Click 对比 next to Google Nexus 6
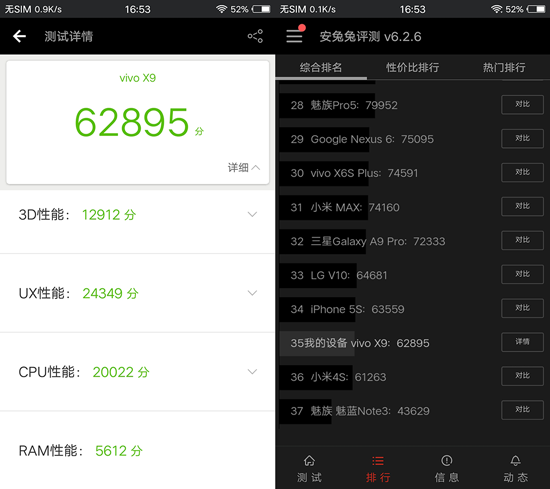This screenshot has height=489, width=550. tap(522, 139)
